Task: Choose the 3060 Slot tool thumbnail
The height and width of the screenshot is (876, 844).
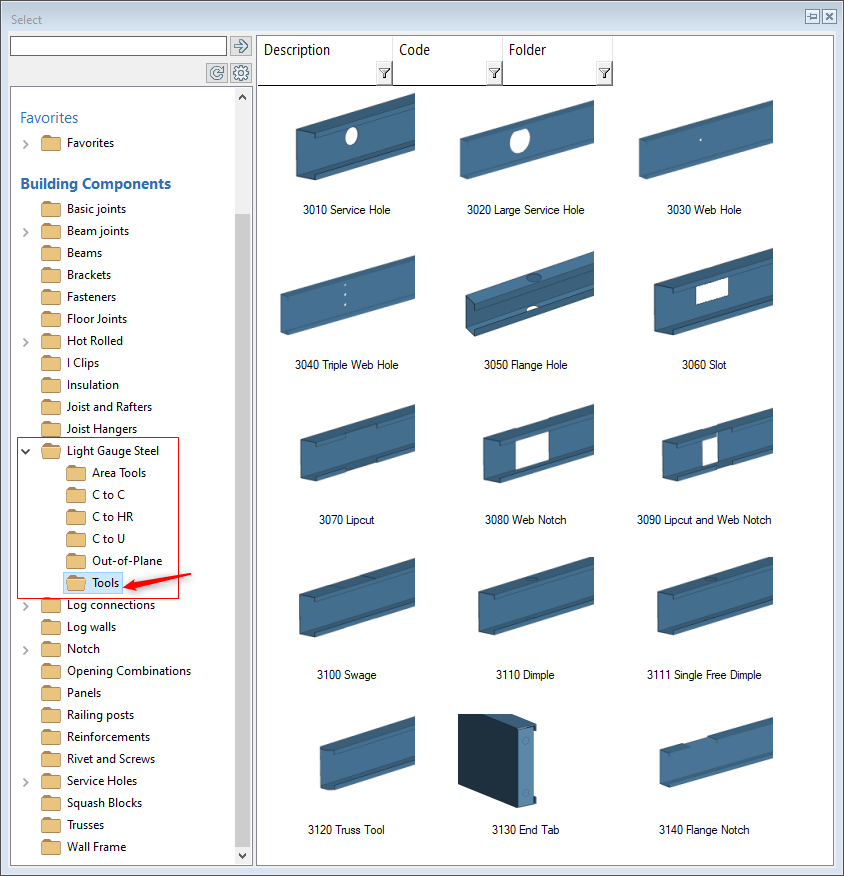Action: point(704,295)
